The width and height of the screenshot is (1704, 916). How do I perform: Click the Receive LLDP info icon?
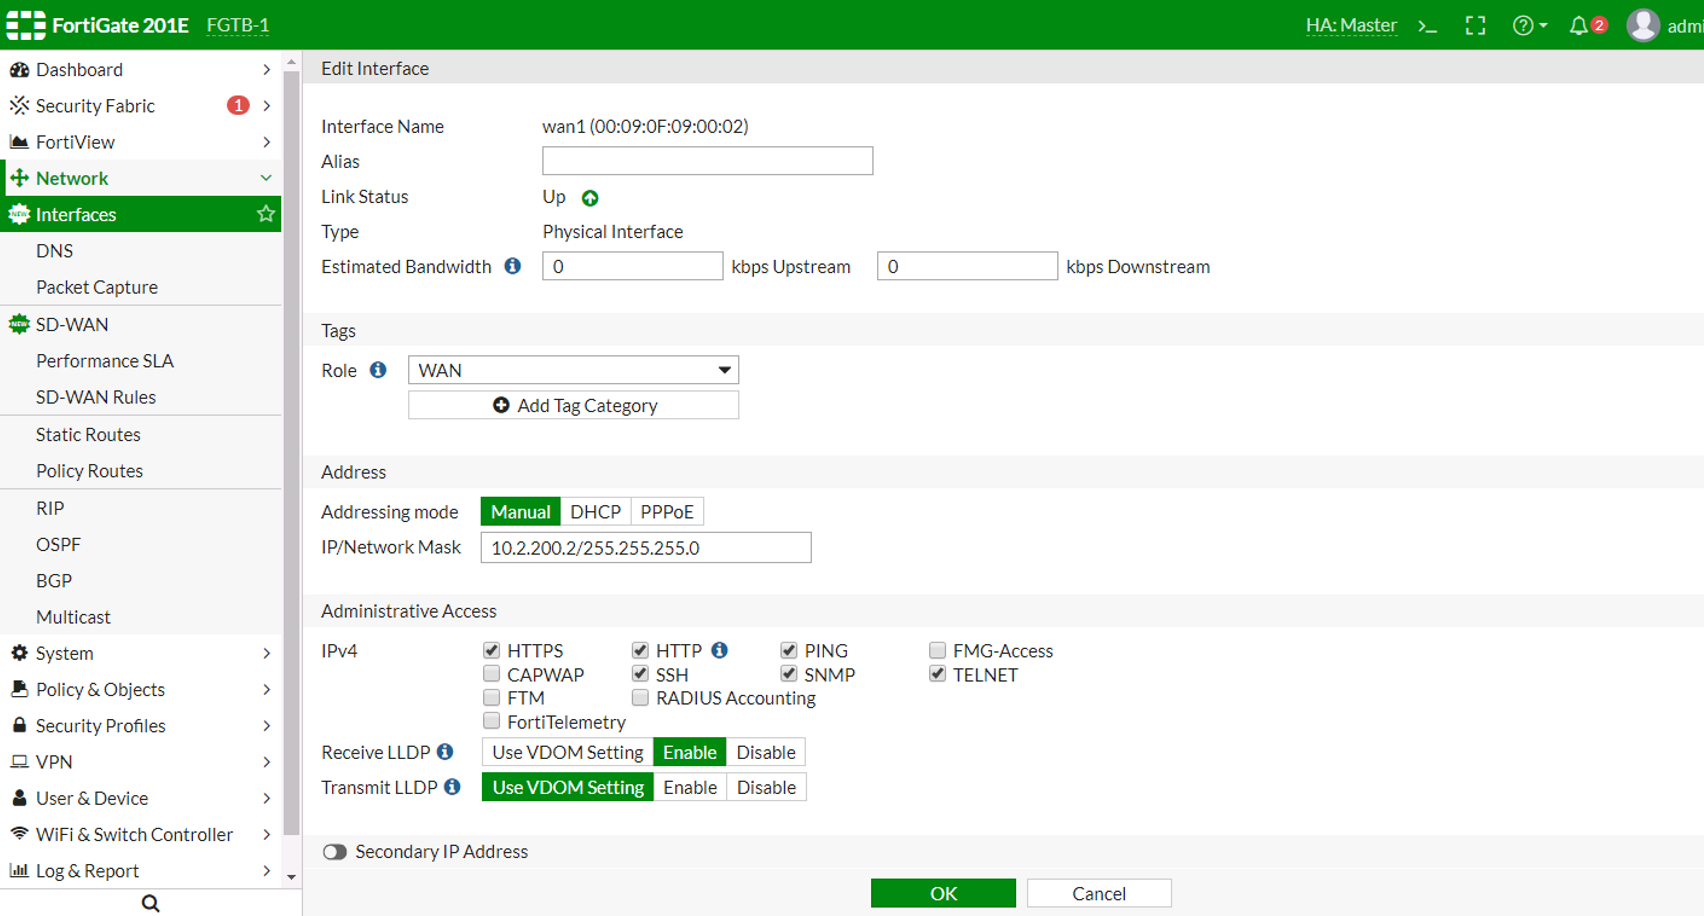coord(445,752)
